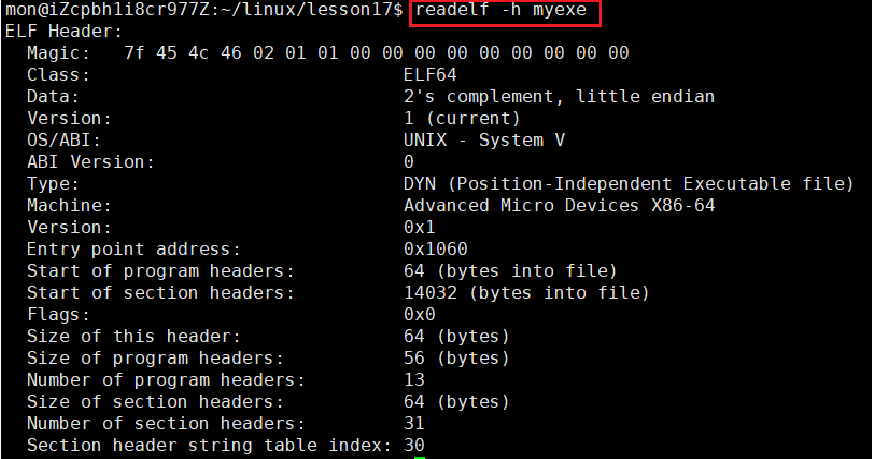
Task: Click the Flags value 0x0
Action: click(x=419, y=314)
